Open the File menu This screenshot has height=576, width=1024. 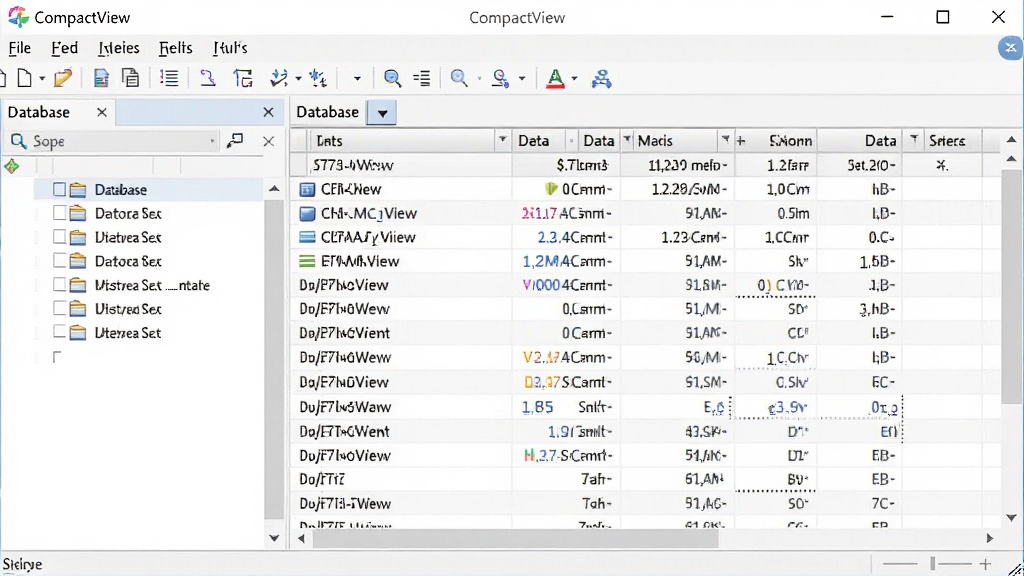(x=20, y=48)
